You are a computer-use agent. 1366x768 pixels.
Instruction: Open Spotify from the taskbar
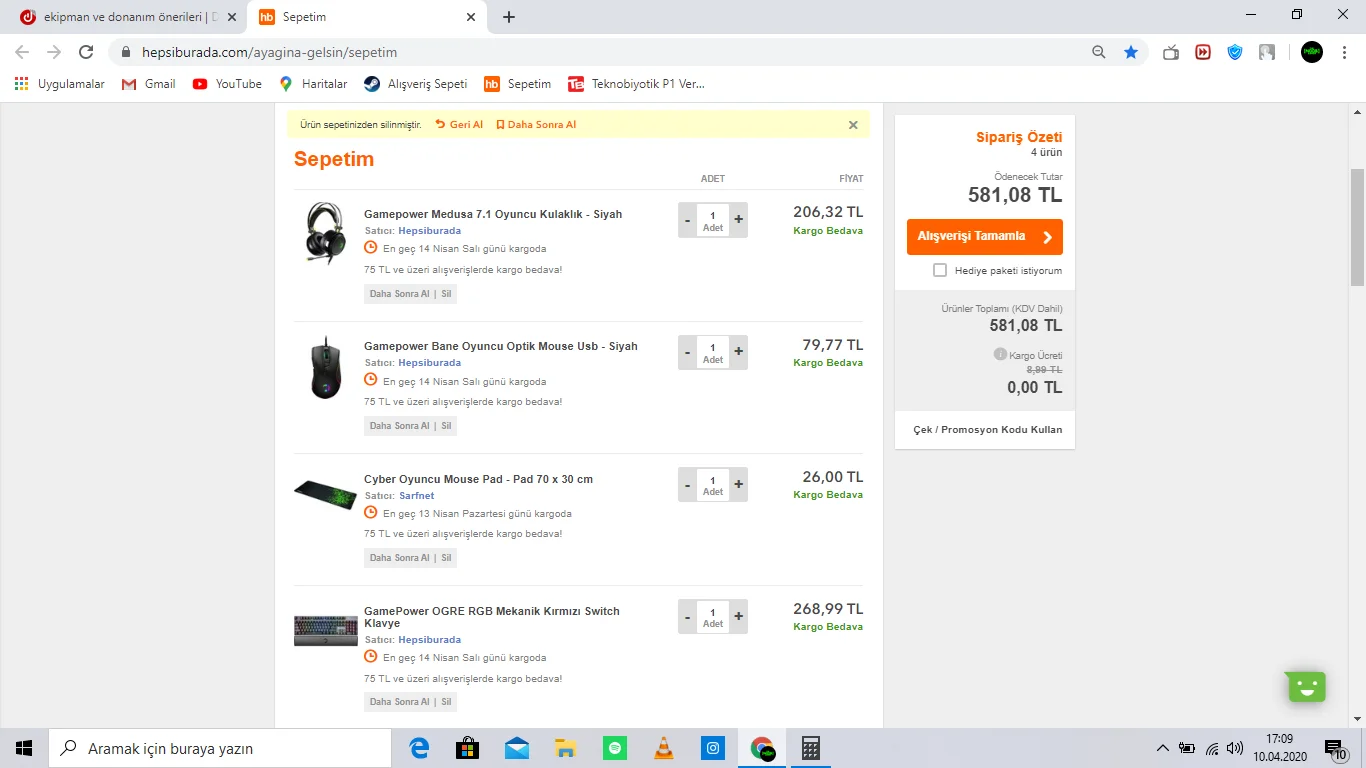tap(615, 748)
